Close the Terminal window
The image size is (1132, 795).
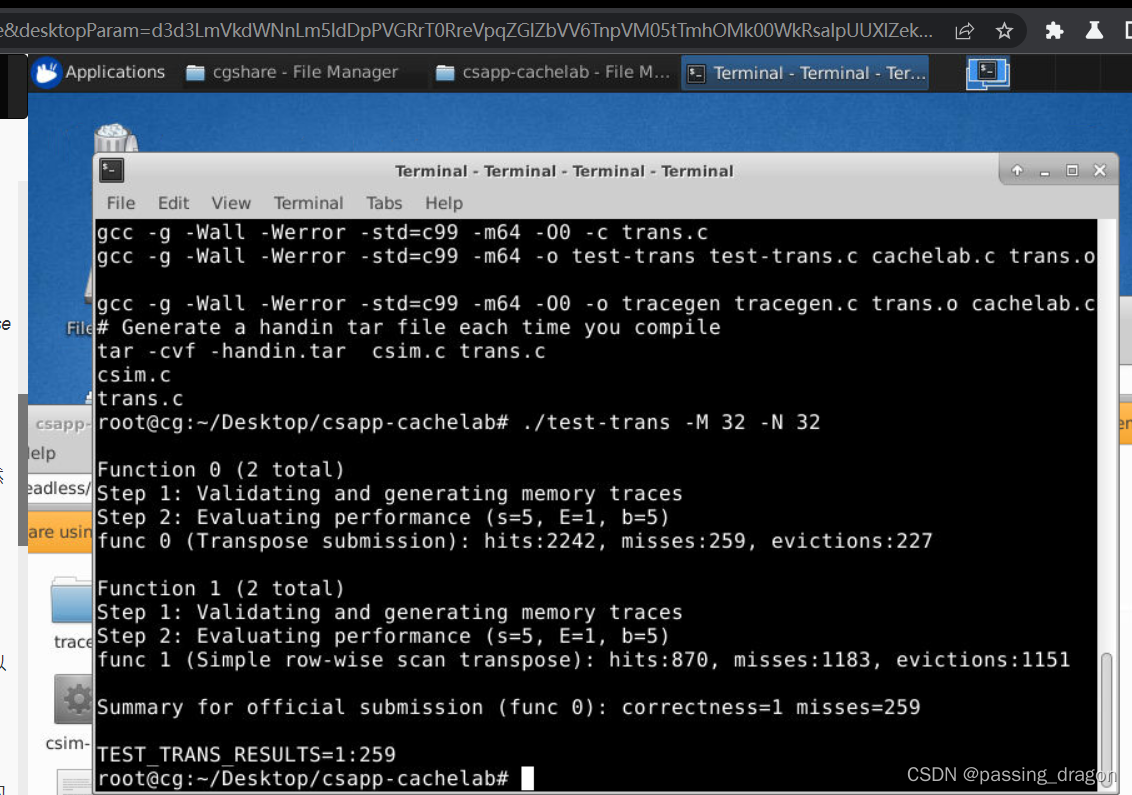pyautogui.click(x=1100, y=170)
